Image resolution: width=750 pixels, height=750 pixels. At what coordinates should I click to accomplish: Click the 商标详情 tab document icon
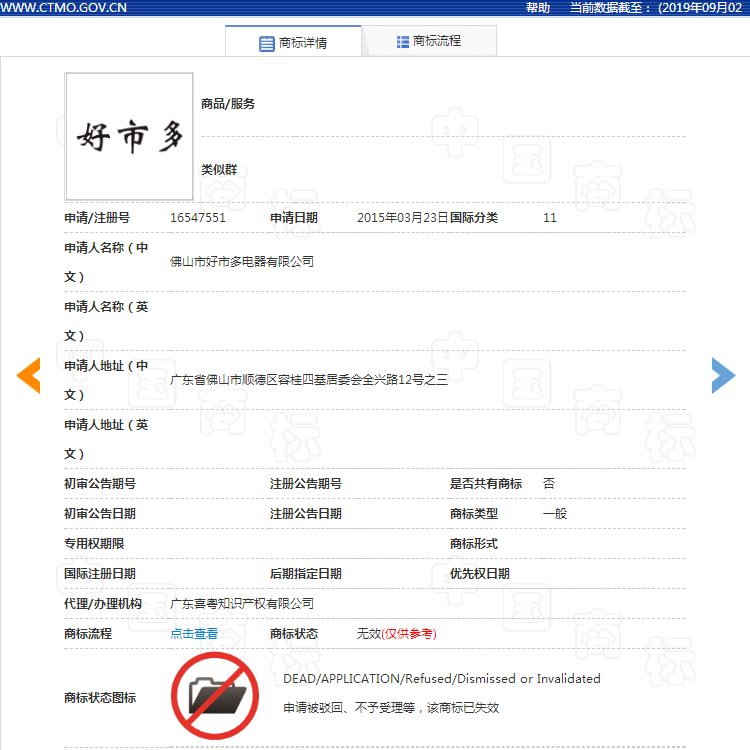pos(266,44)
